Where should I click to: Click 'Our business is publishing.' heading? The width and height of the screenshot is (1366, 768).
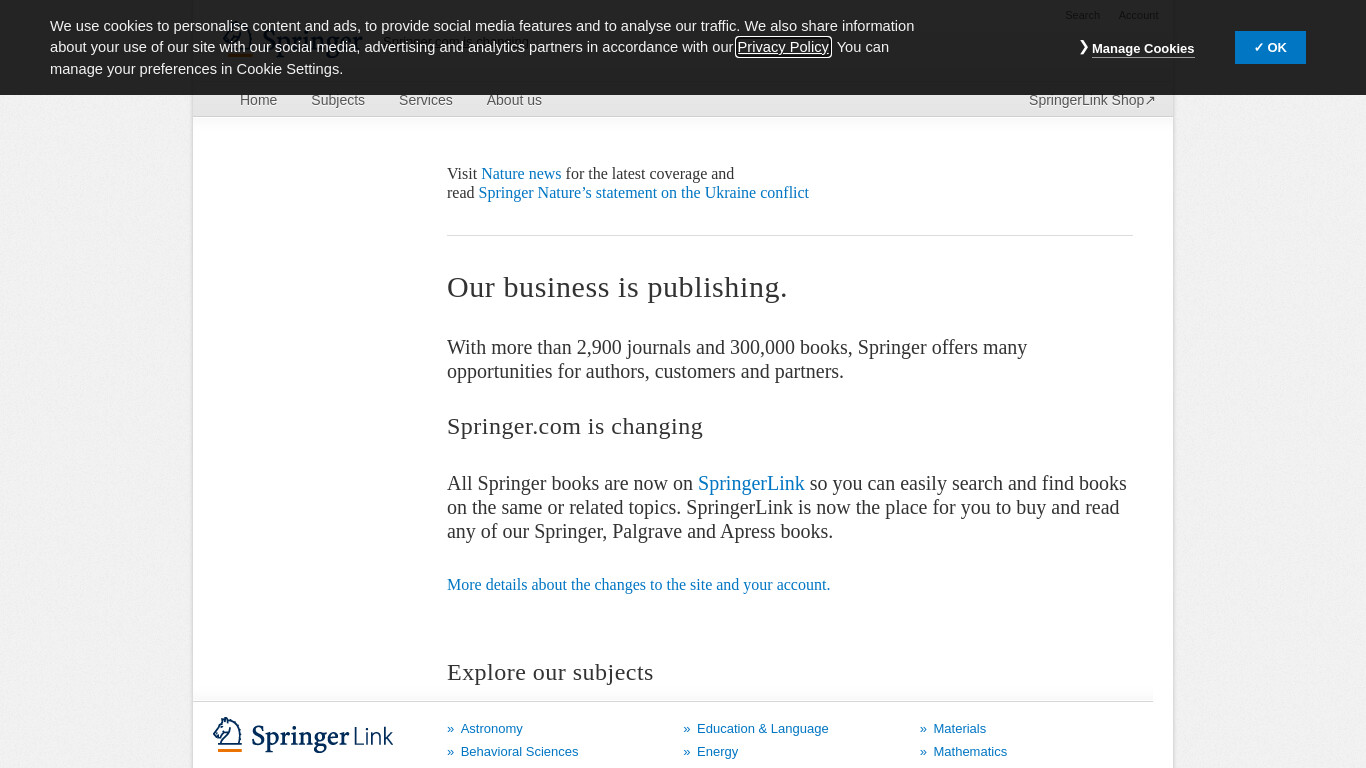tap(617, 288)
